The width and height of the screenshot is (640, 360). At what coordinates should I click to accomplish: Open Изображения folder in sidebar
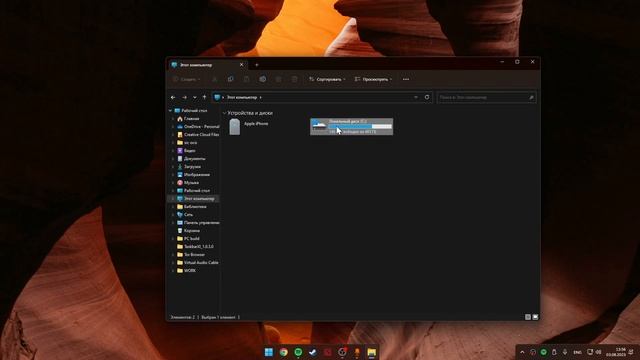tap(193, 174)
